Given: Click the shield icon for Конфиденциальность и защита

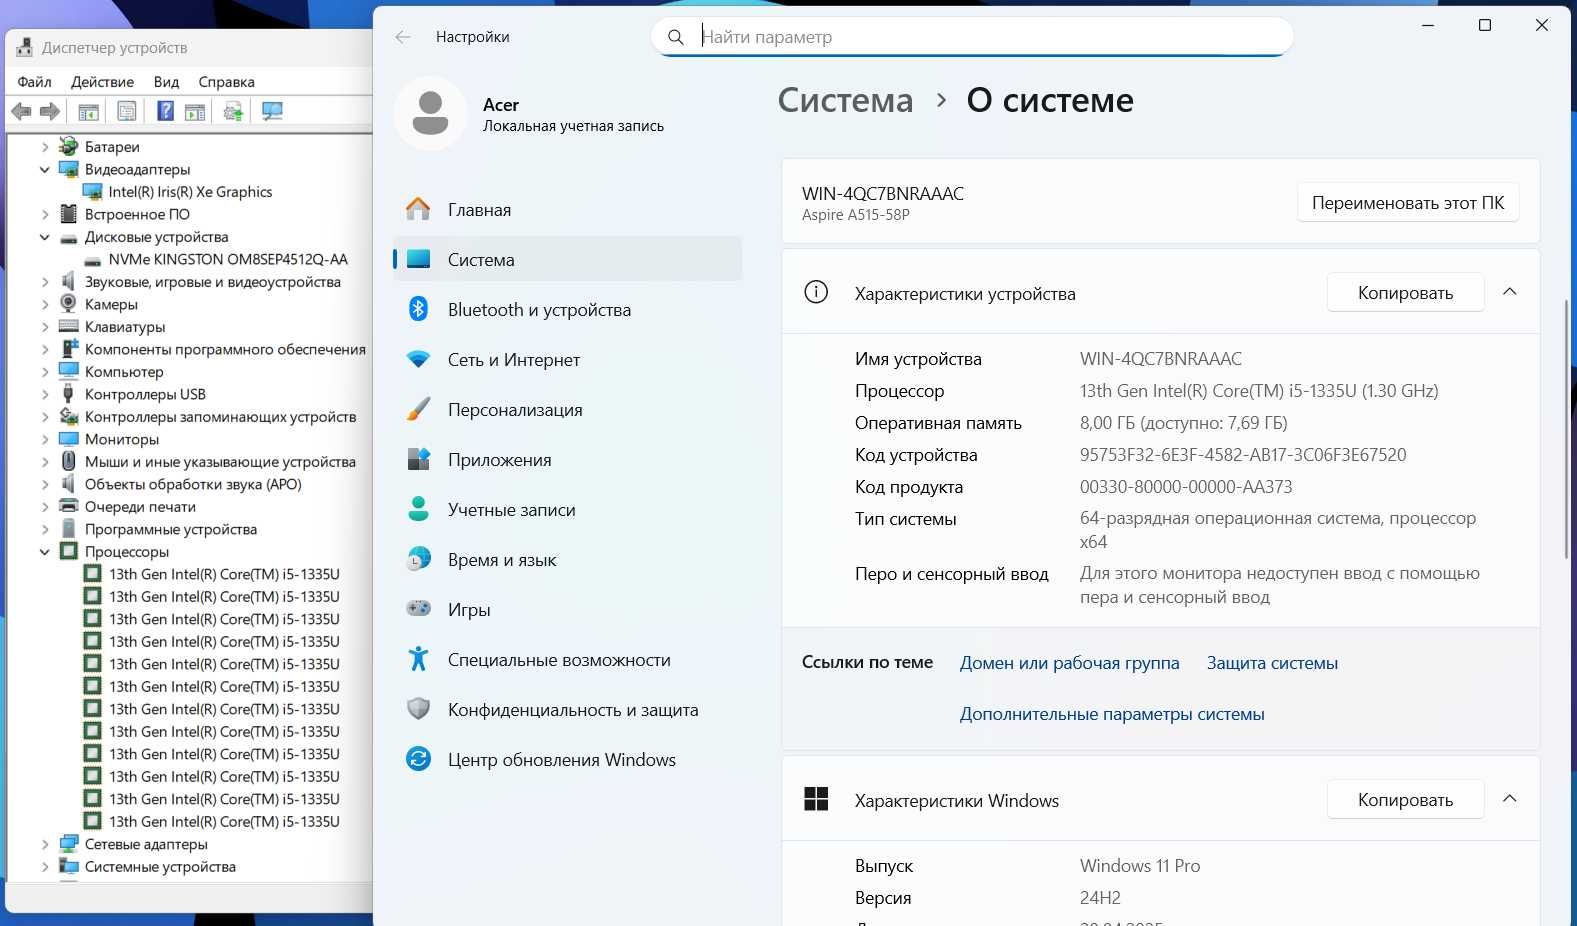Looking at the screenshot, I should coord(418,709).
